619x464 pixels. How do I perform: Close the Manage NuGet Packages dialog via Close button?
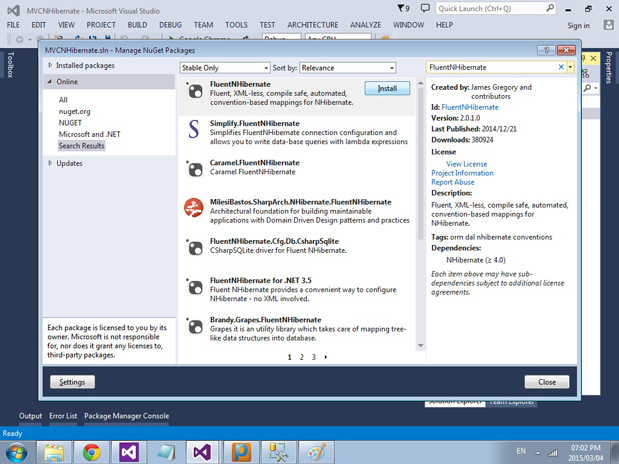click(x=547, y=382)
